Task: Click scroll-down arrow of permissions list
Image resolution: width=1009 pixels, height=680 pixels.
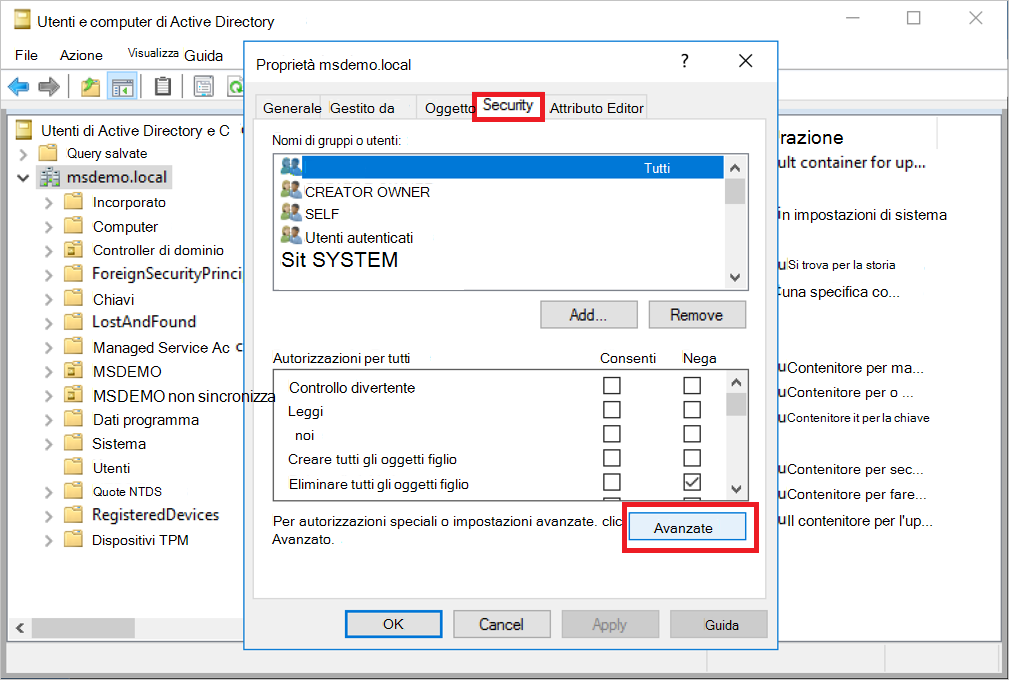Action: point(736,489)
